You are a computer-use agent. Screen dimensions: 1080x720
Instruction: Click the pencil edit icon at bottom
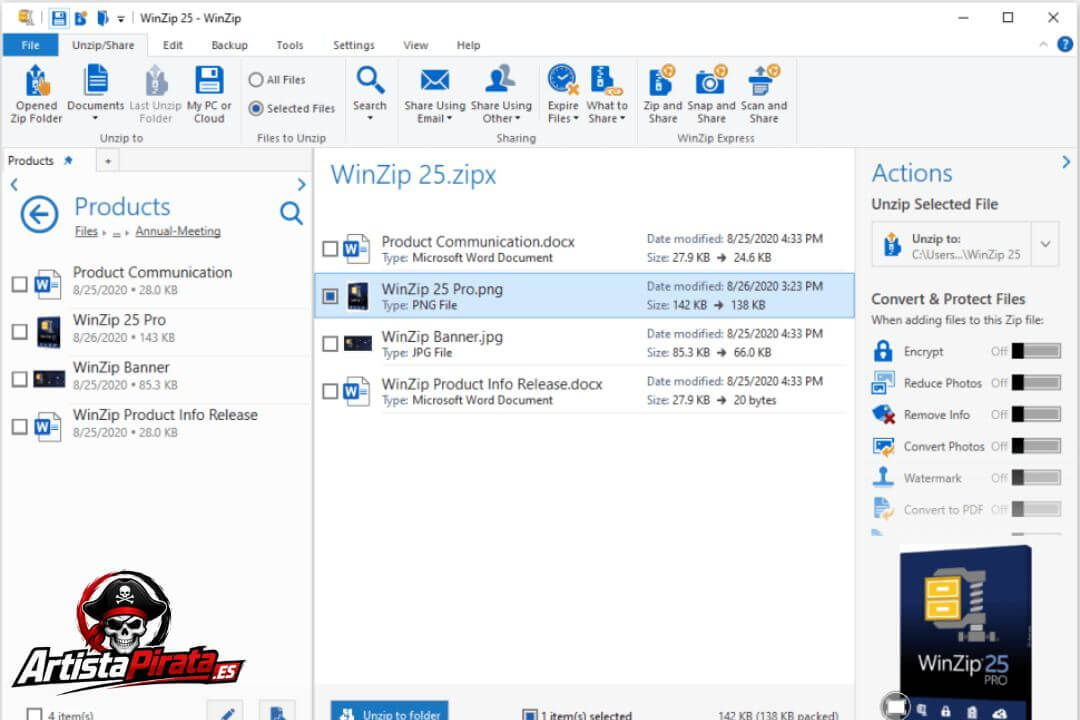(x=226, y=713)
